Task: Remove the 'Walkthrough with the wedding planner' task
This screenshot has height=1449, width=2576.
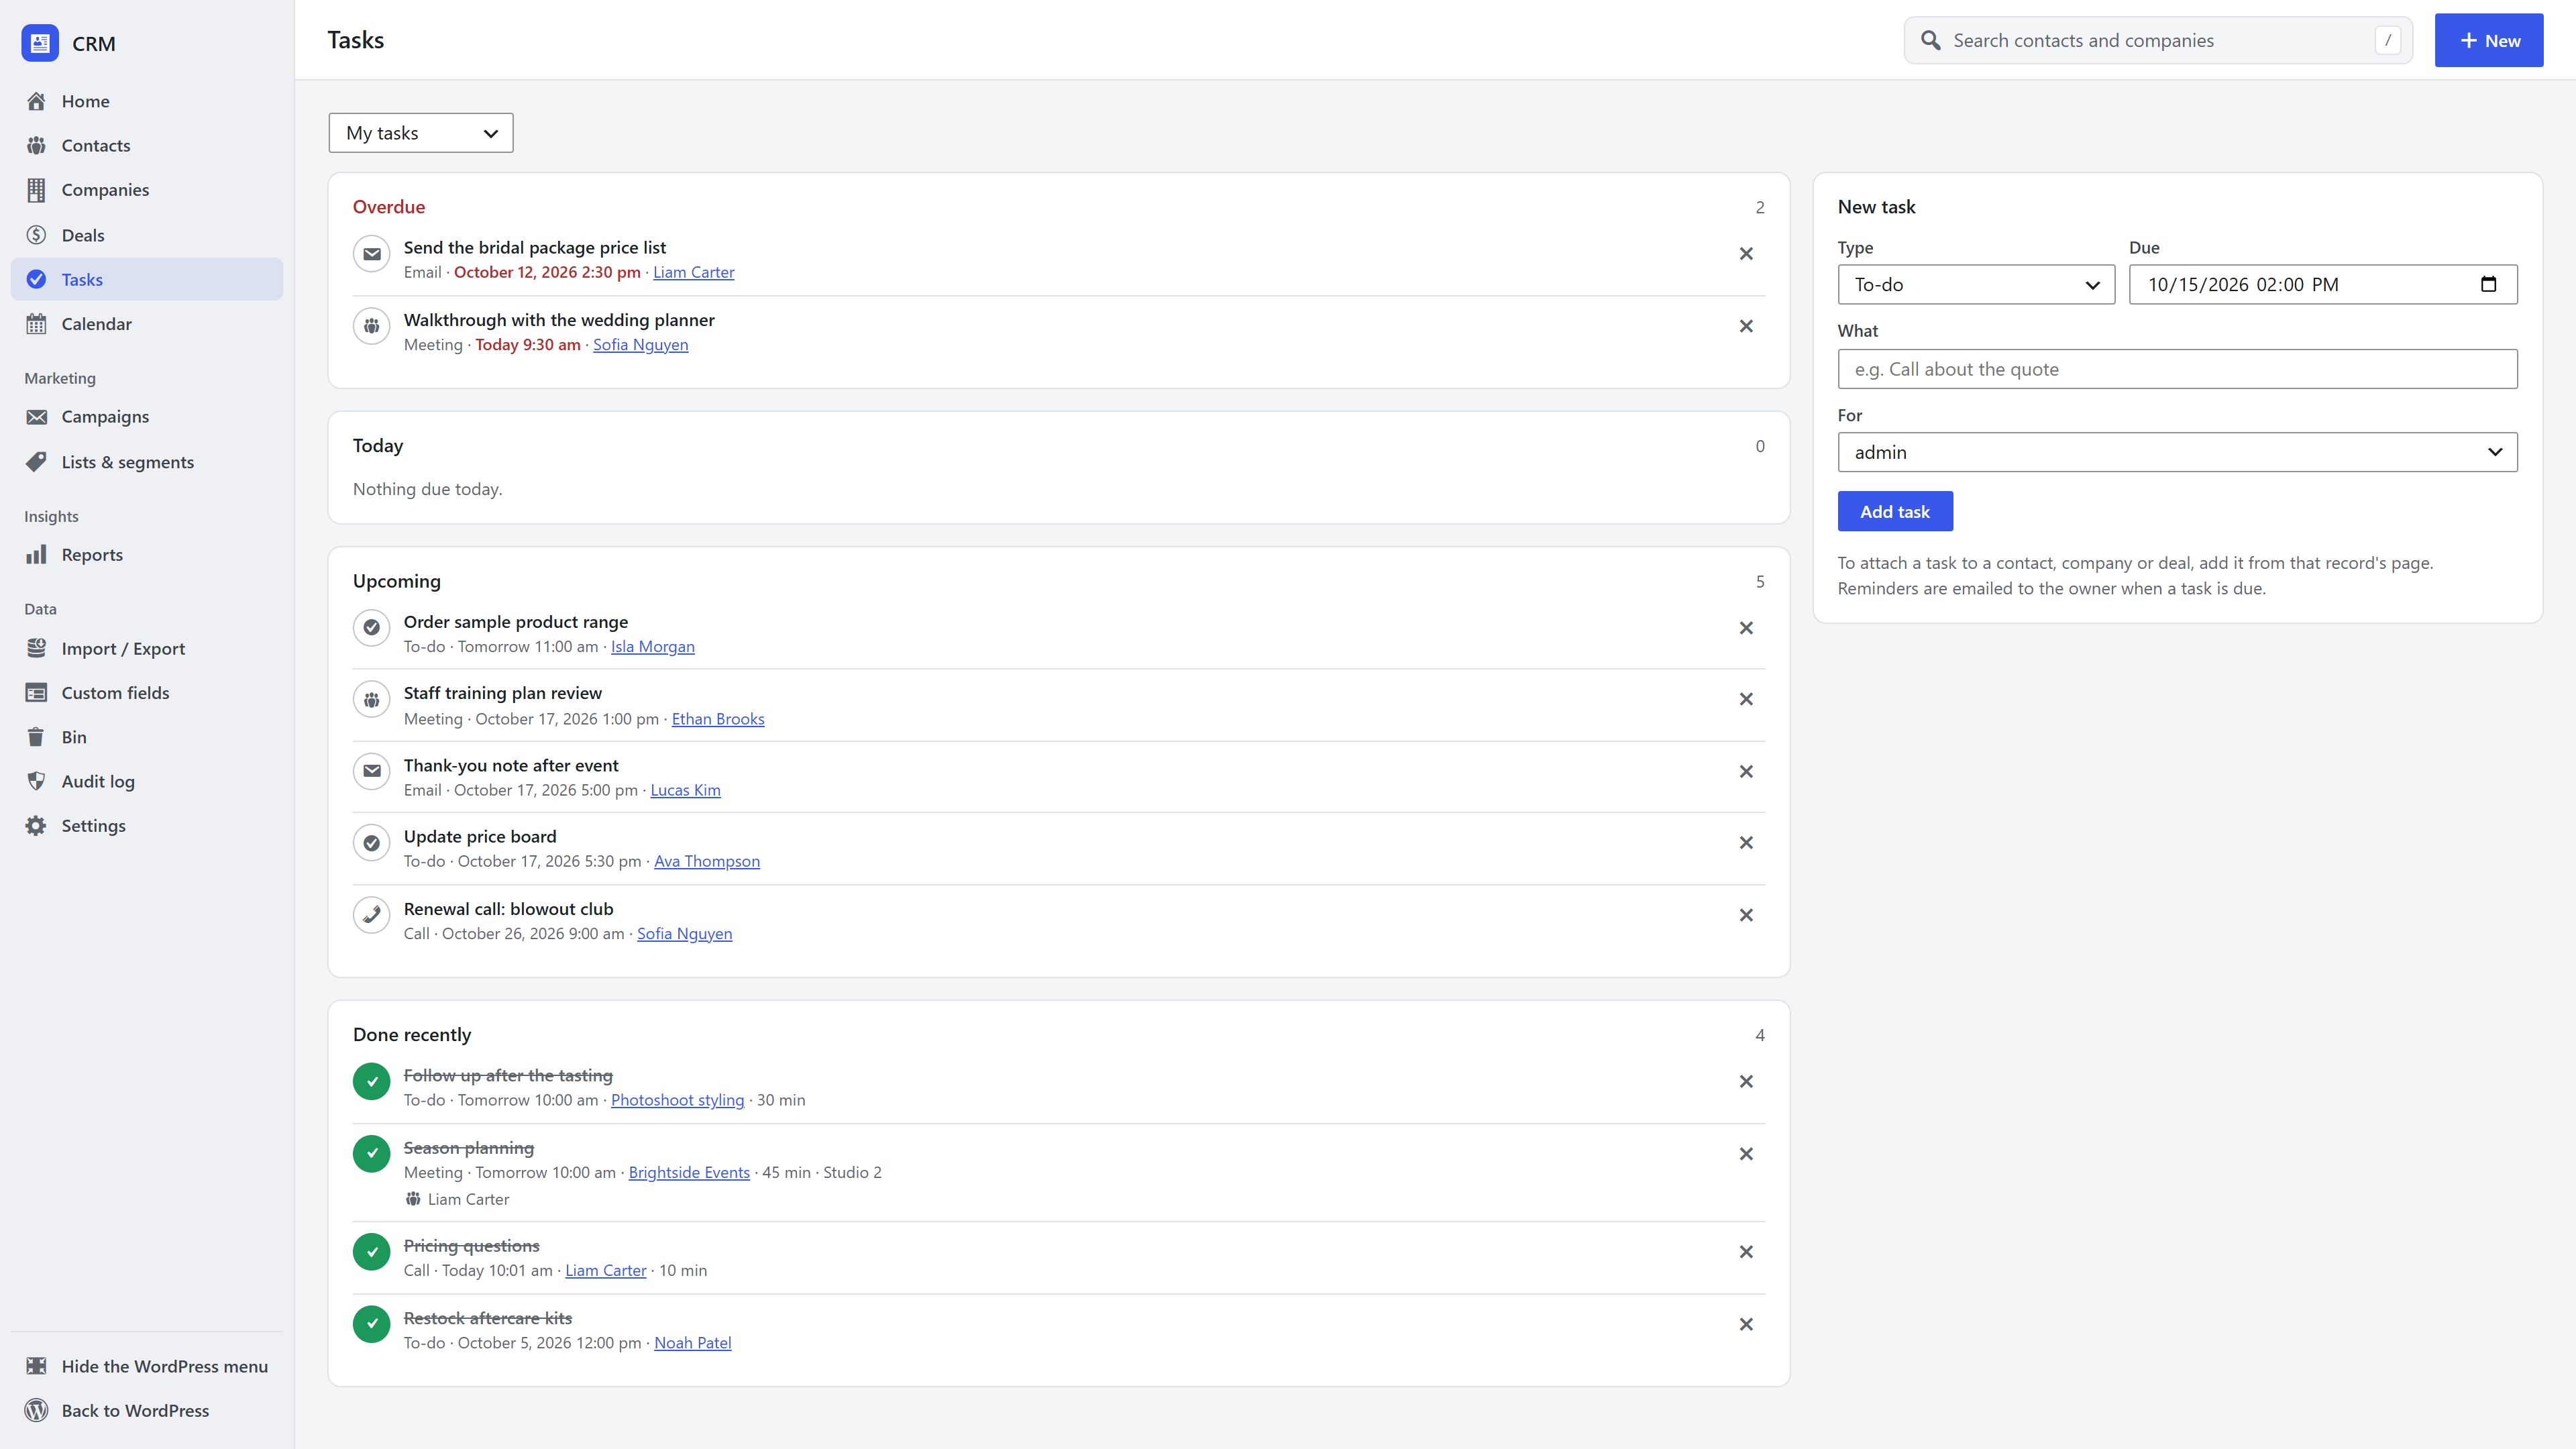Action: pyautogui.click(x=1746, y=326)
